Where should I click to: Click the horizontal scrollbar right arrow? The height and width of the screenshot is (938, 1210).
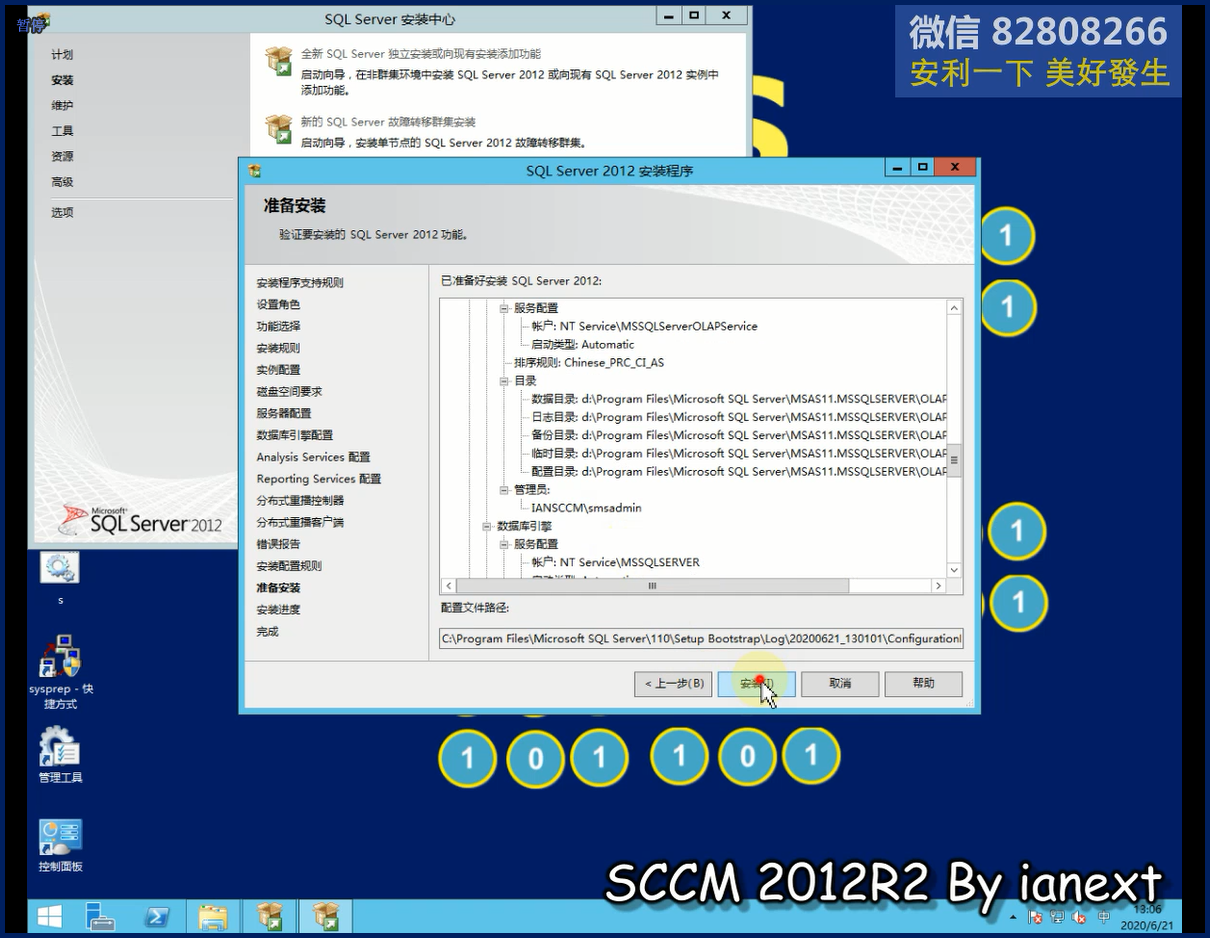coord(938,586)
